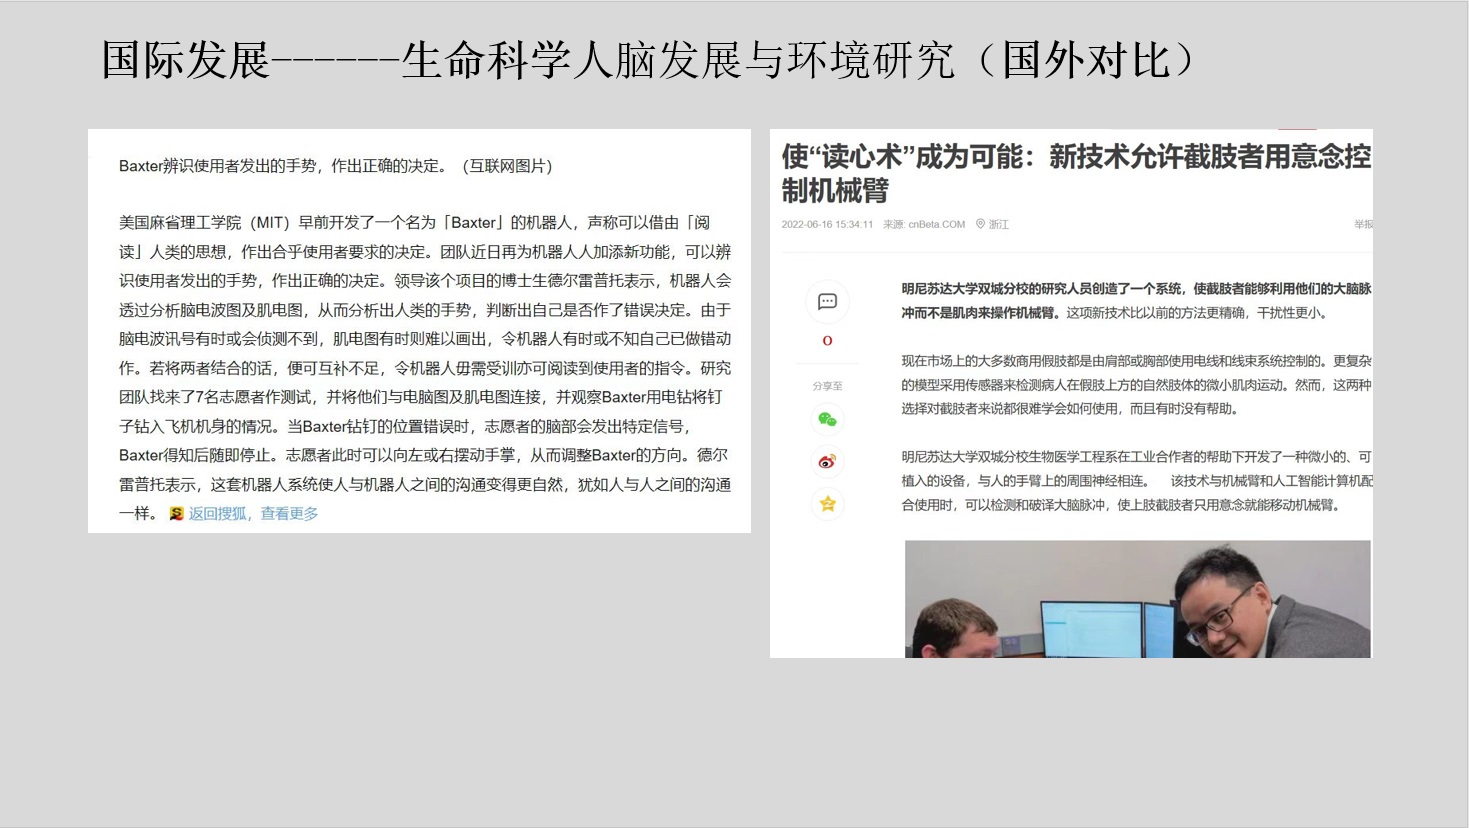Click the comment speech bubble icon
This screenshot has width=1469, height=828.
[x=827, y=302]
